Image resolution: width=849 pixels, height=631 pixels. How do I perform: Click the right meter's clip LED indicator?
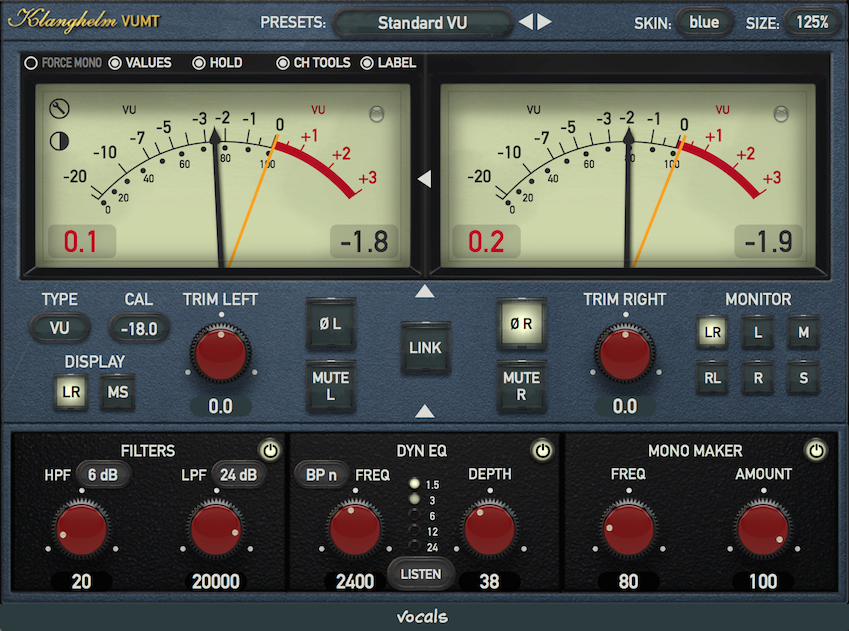coord(781,114)
